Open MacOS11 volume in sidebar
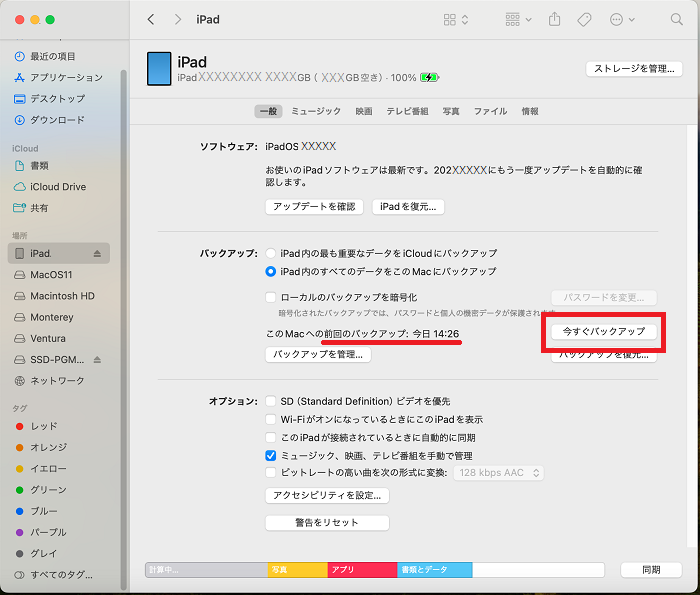 click(x=43, y=275)
